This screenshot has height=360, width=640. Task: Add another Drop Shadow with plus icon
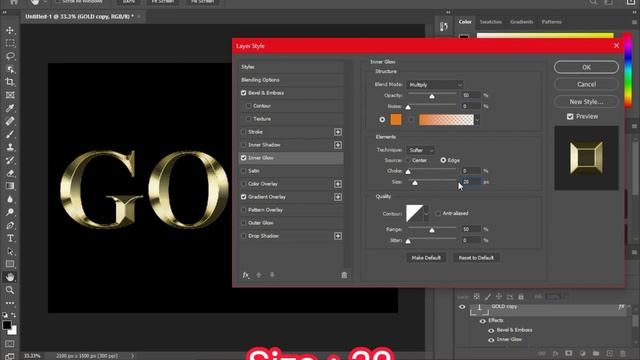click(x=338, y=236)
